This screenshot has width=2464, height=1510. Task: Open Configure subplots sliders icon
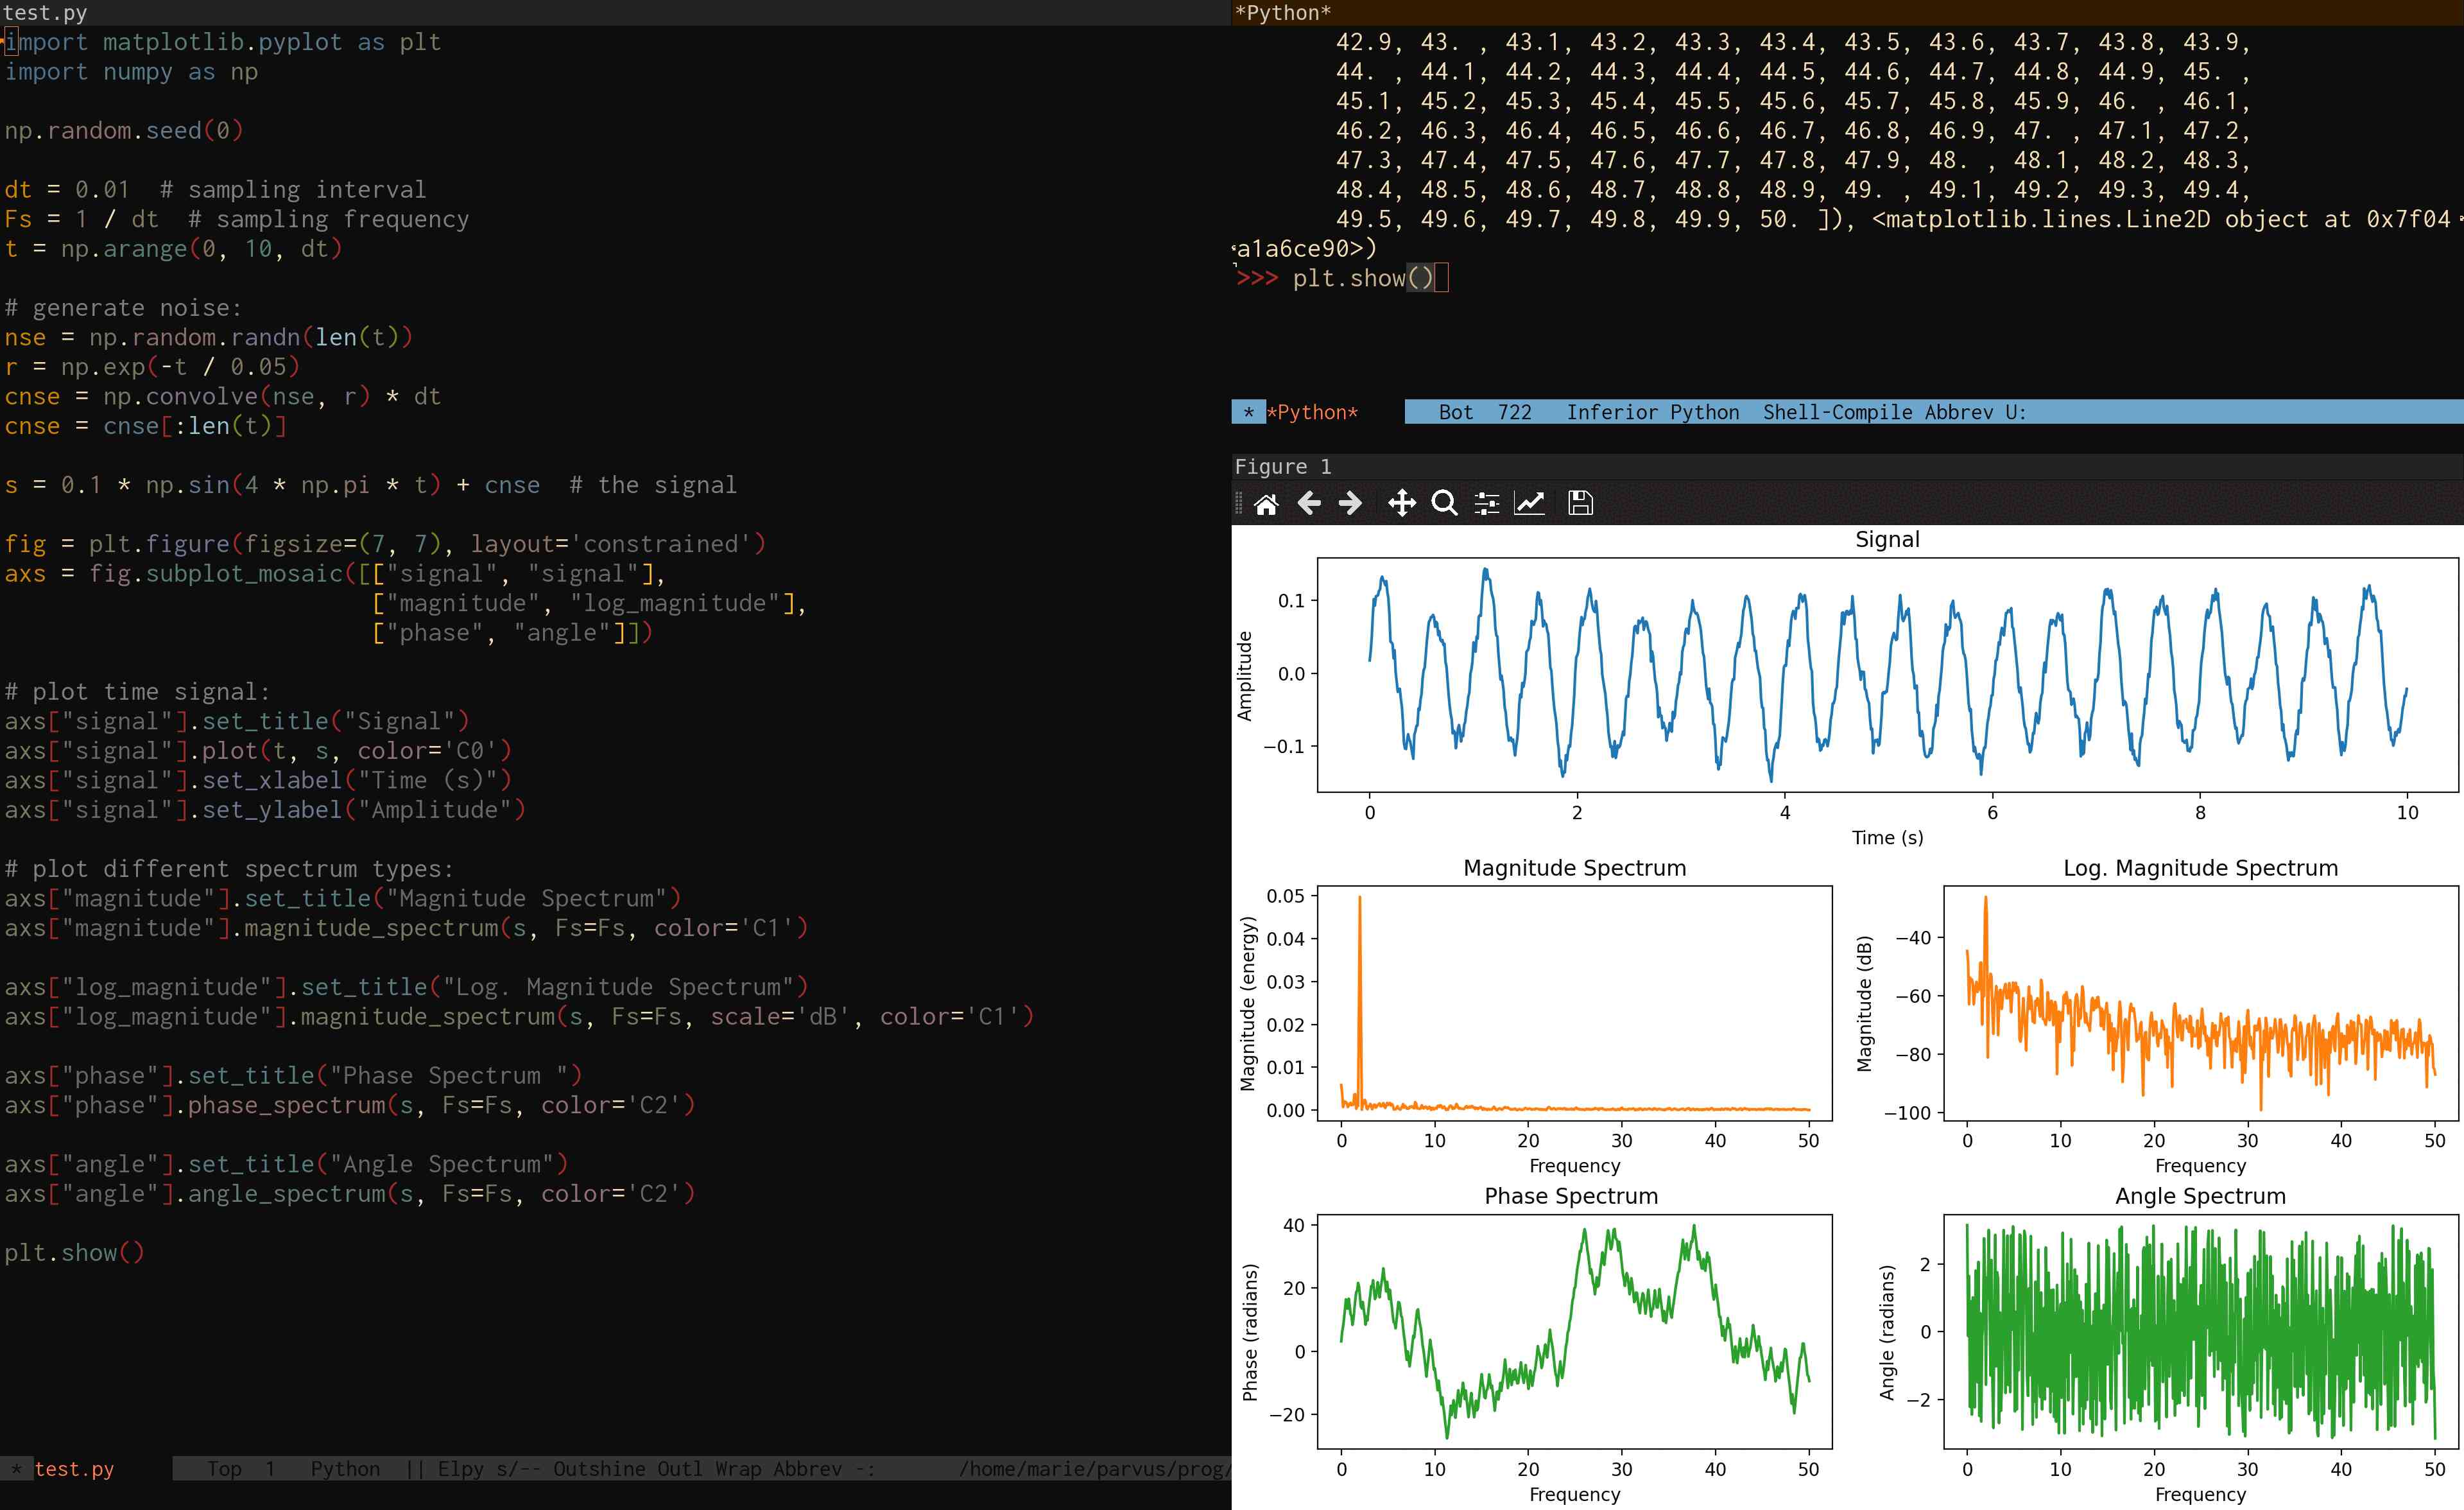click(x=1487, y=503)
